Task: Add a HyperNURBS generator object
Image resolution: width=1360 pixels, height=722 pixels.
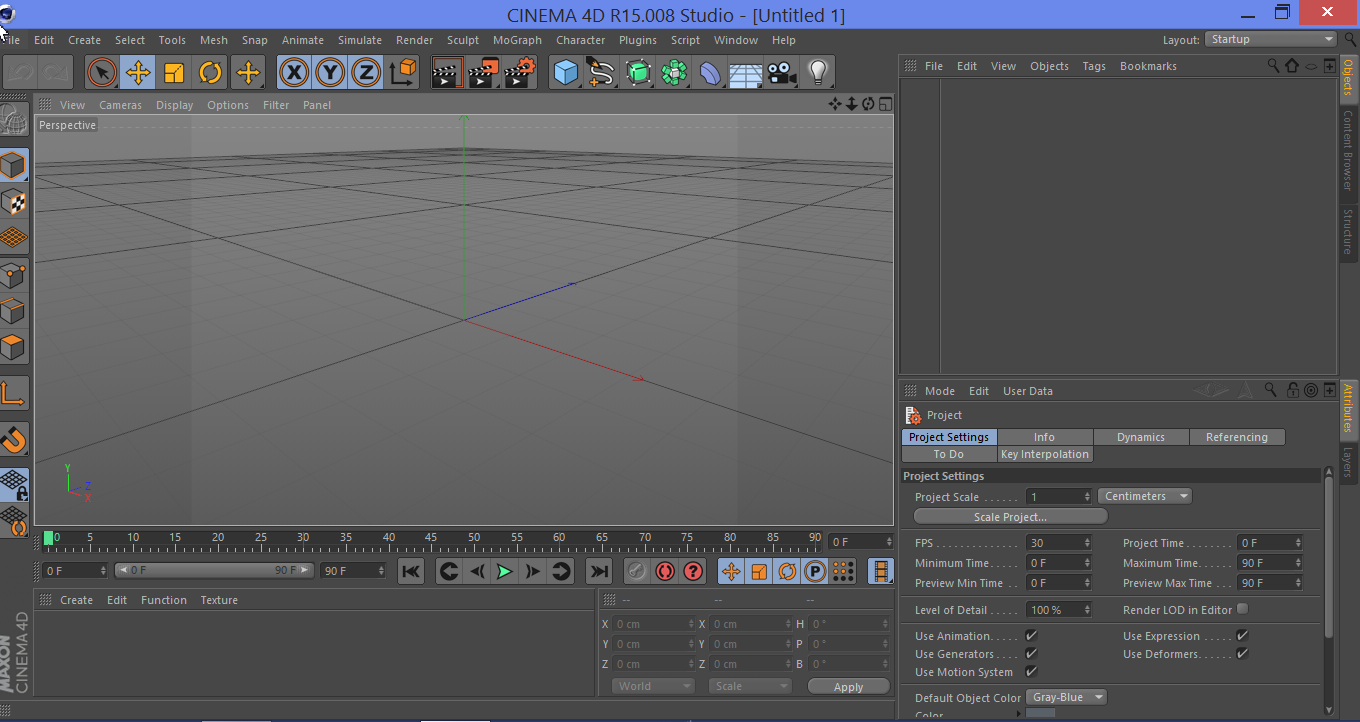Action: pos(638,72)
